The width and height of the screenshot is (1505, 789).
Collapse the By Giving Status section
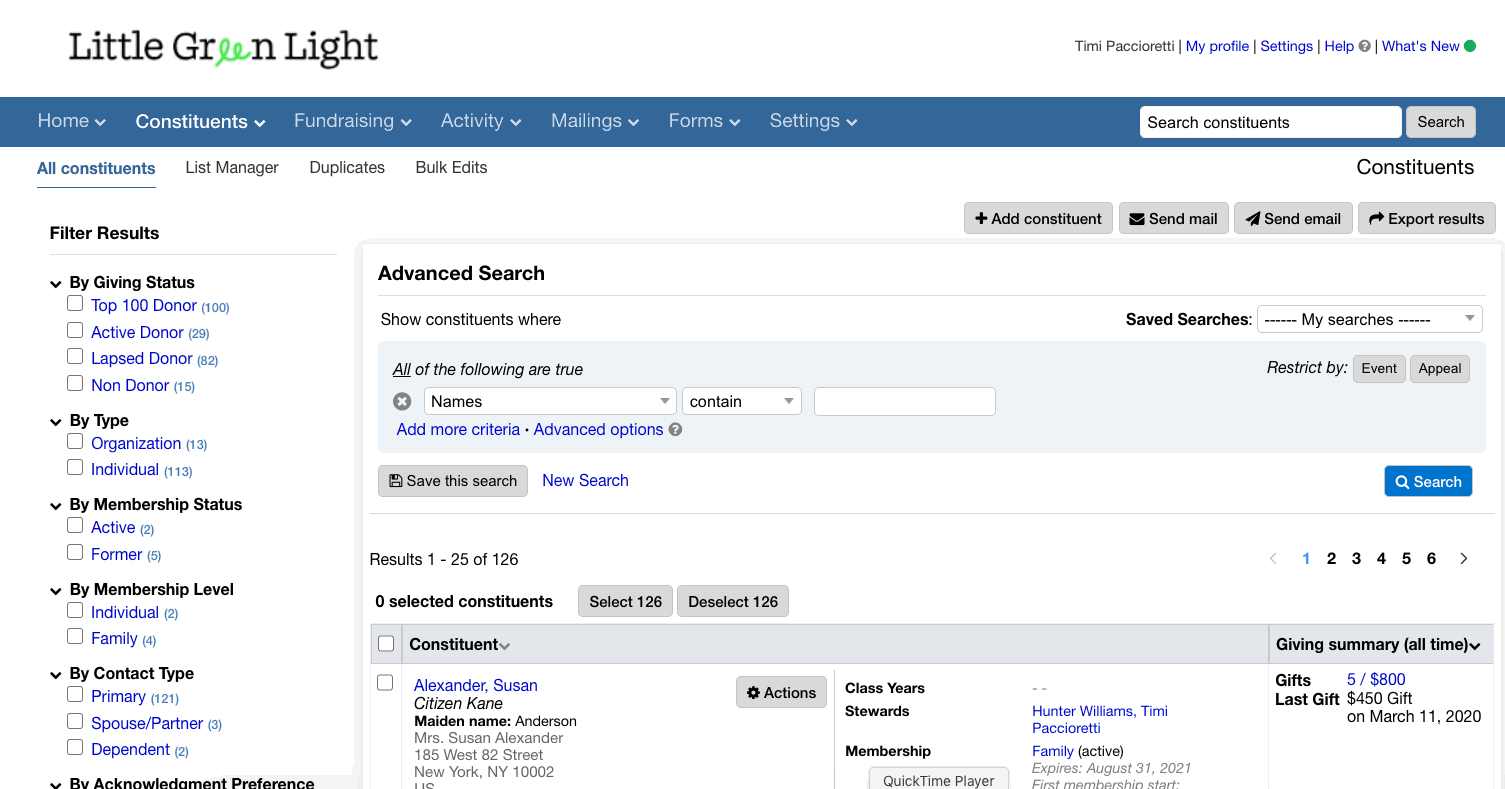tap(56, 284)
